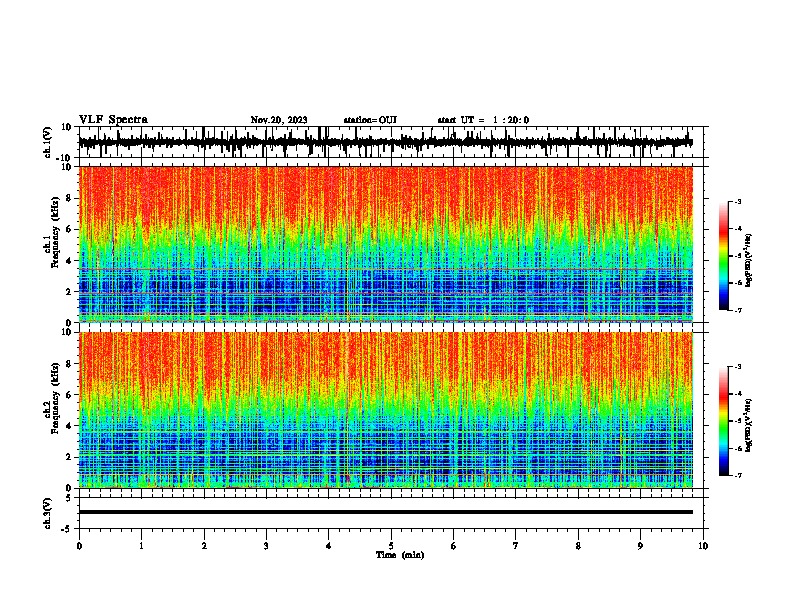Image resolution: width=792 pixels, height=612 pixels.
Task: Click time axis tick label "8"
Action: point(578,546)
